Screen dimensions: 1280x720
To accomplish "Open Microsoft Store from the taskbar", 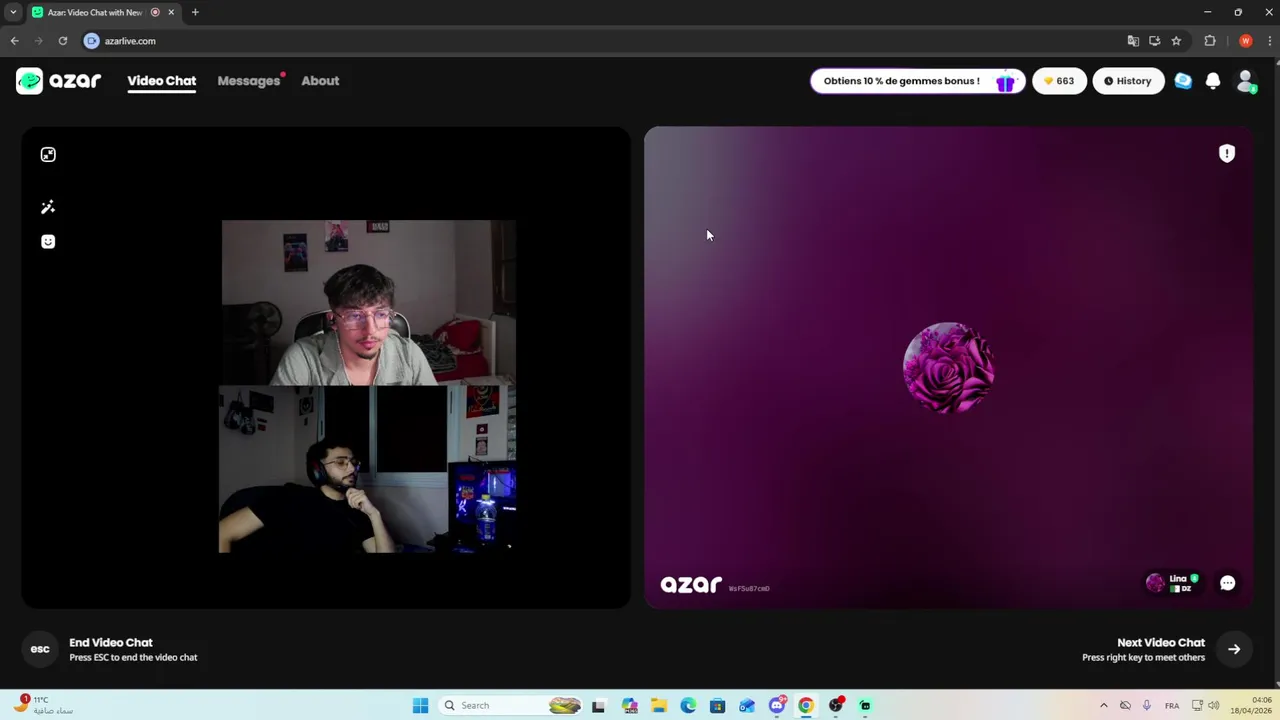I will [x=717, y=705].
